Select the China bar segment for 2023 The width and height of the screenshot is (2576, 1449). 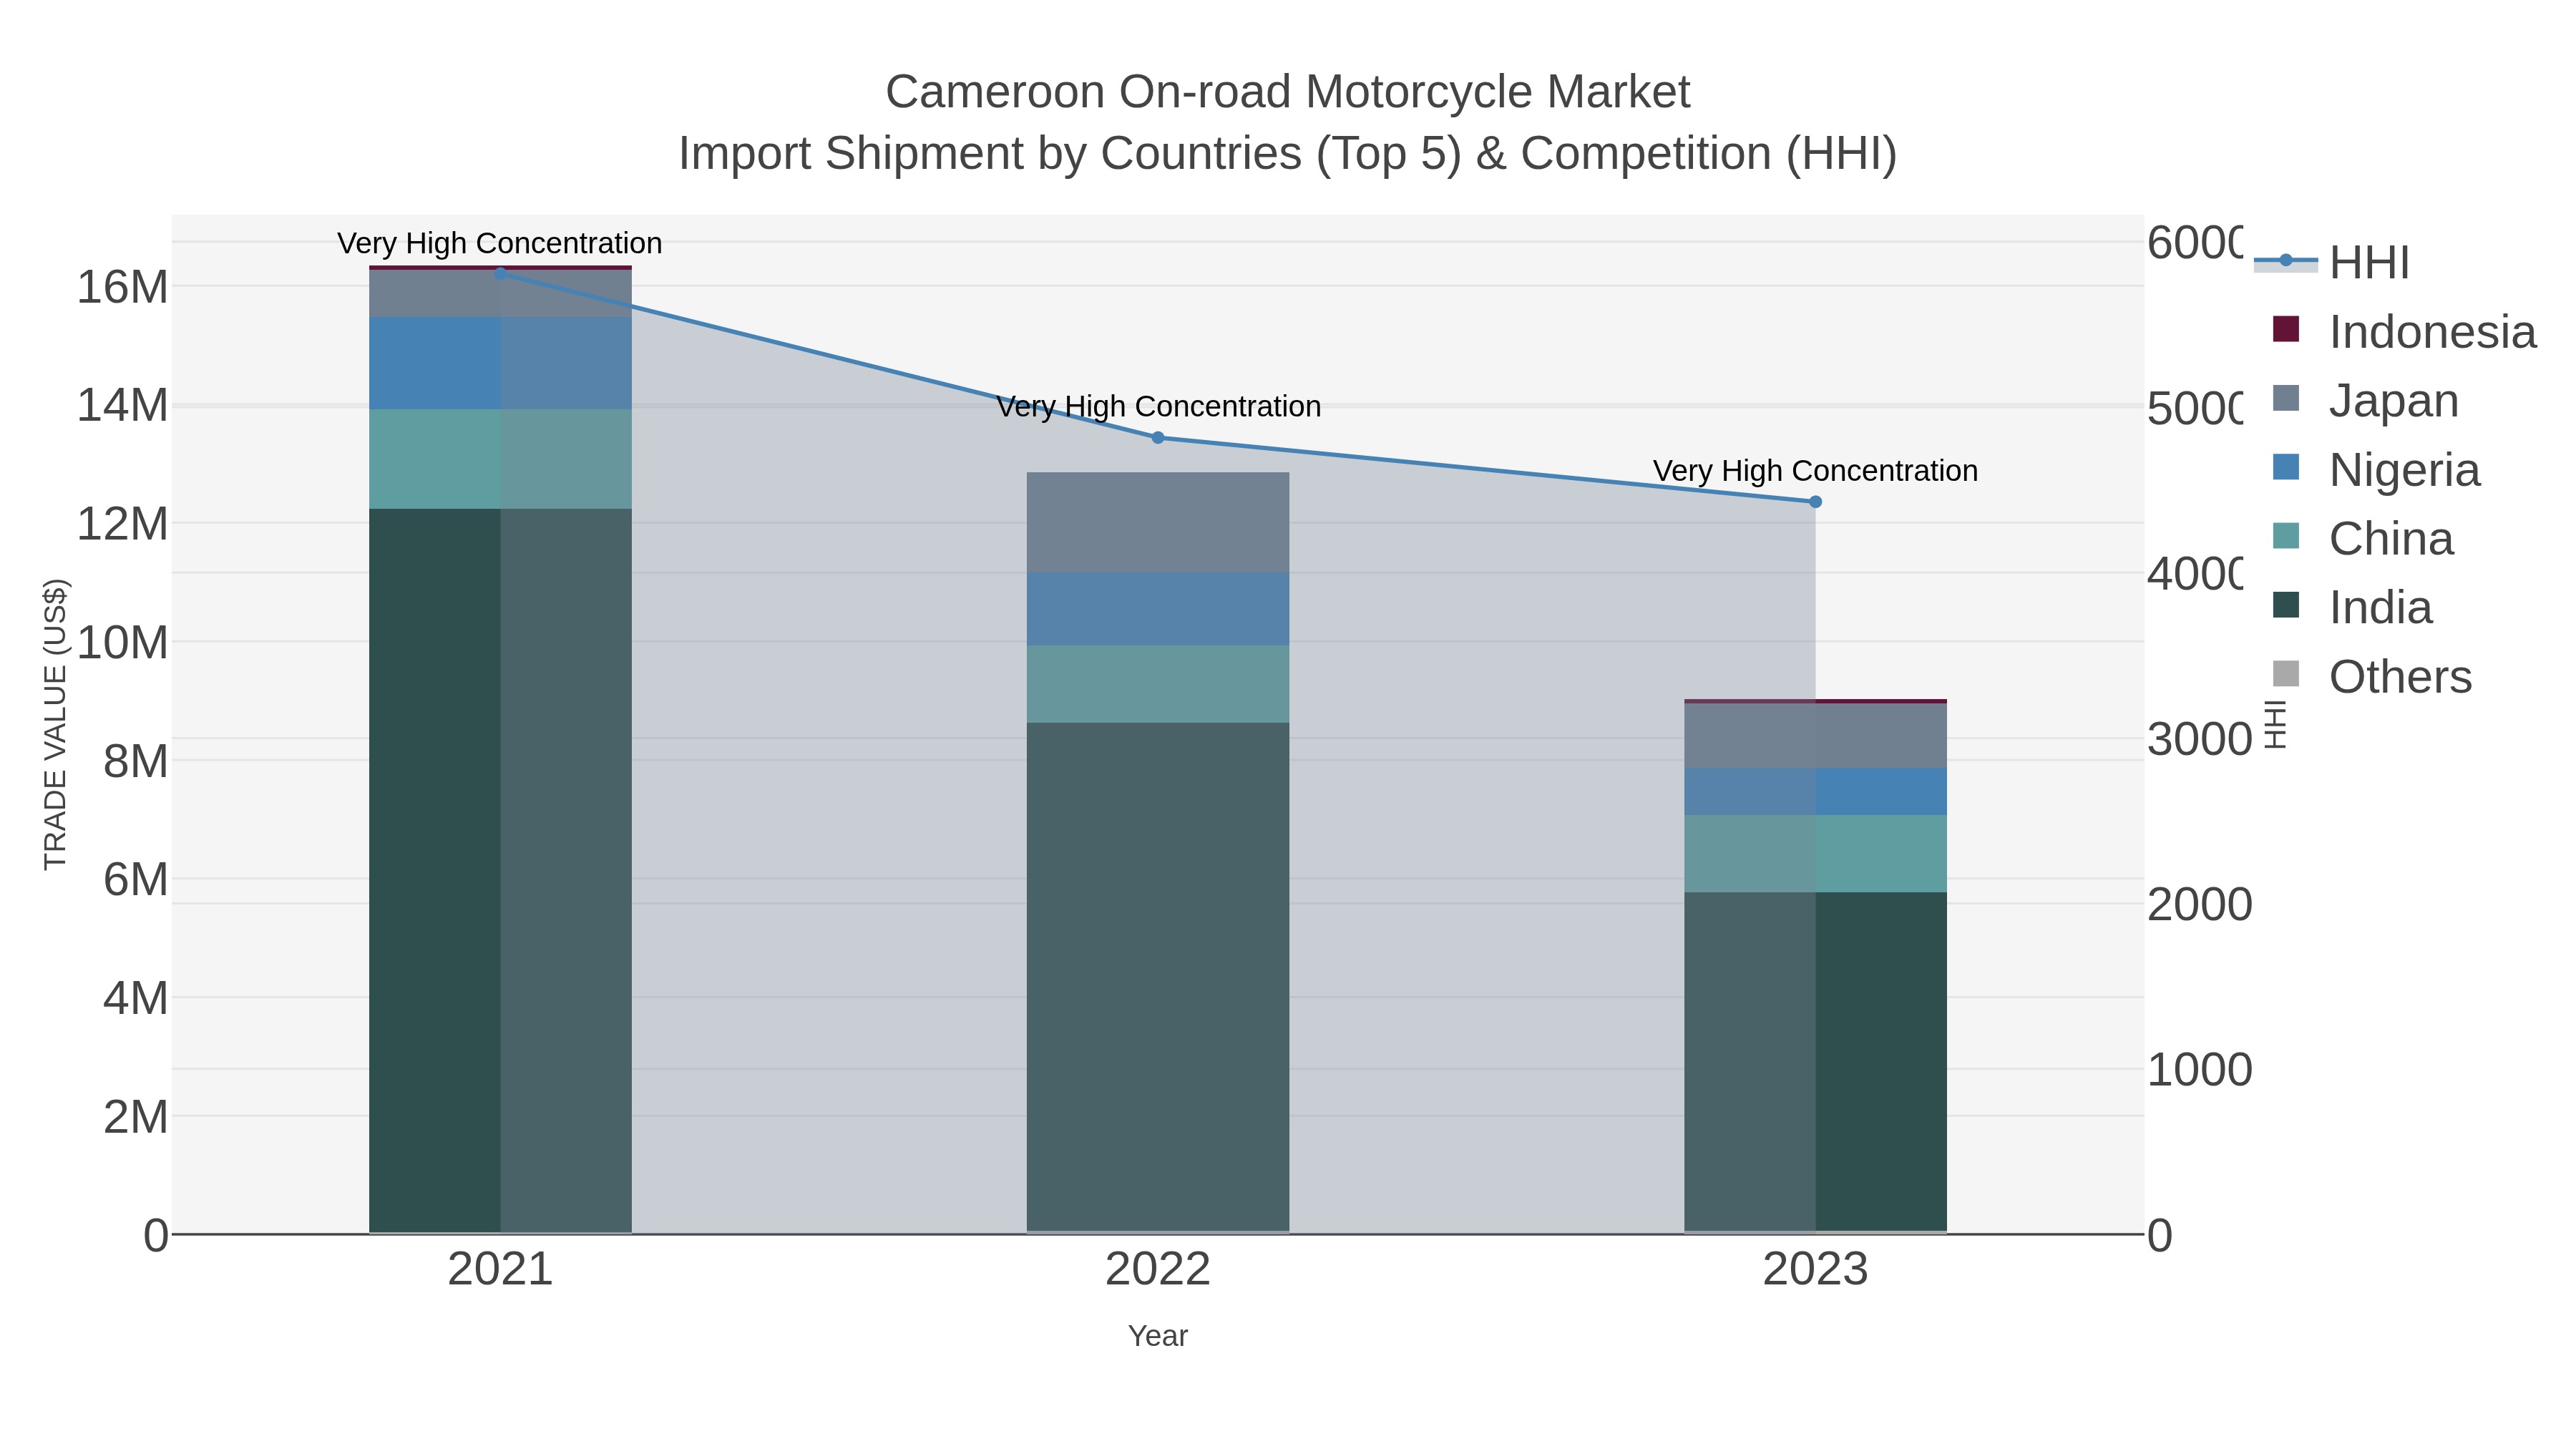coord(1816,853)
